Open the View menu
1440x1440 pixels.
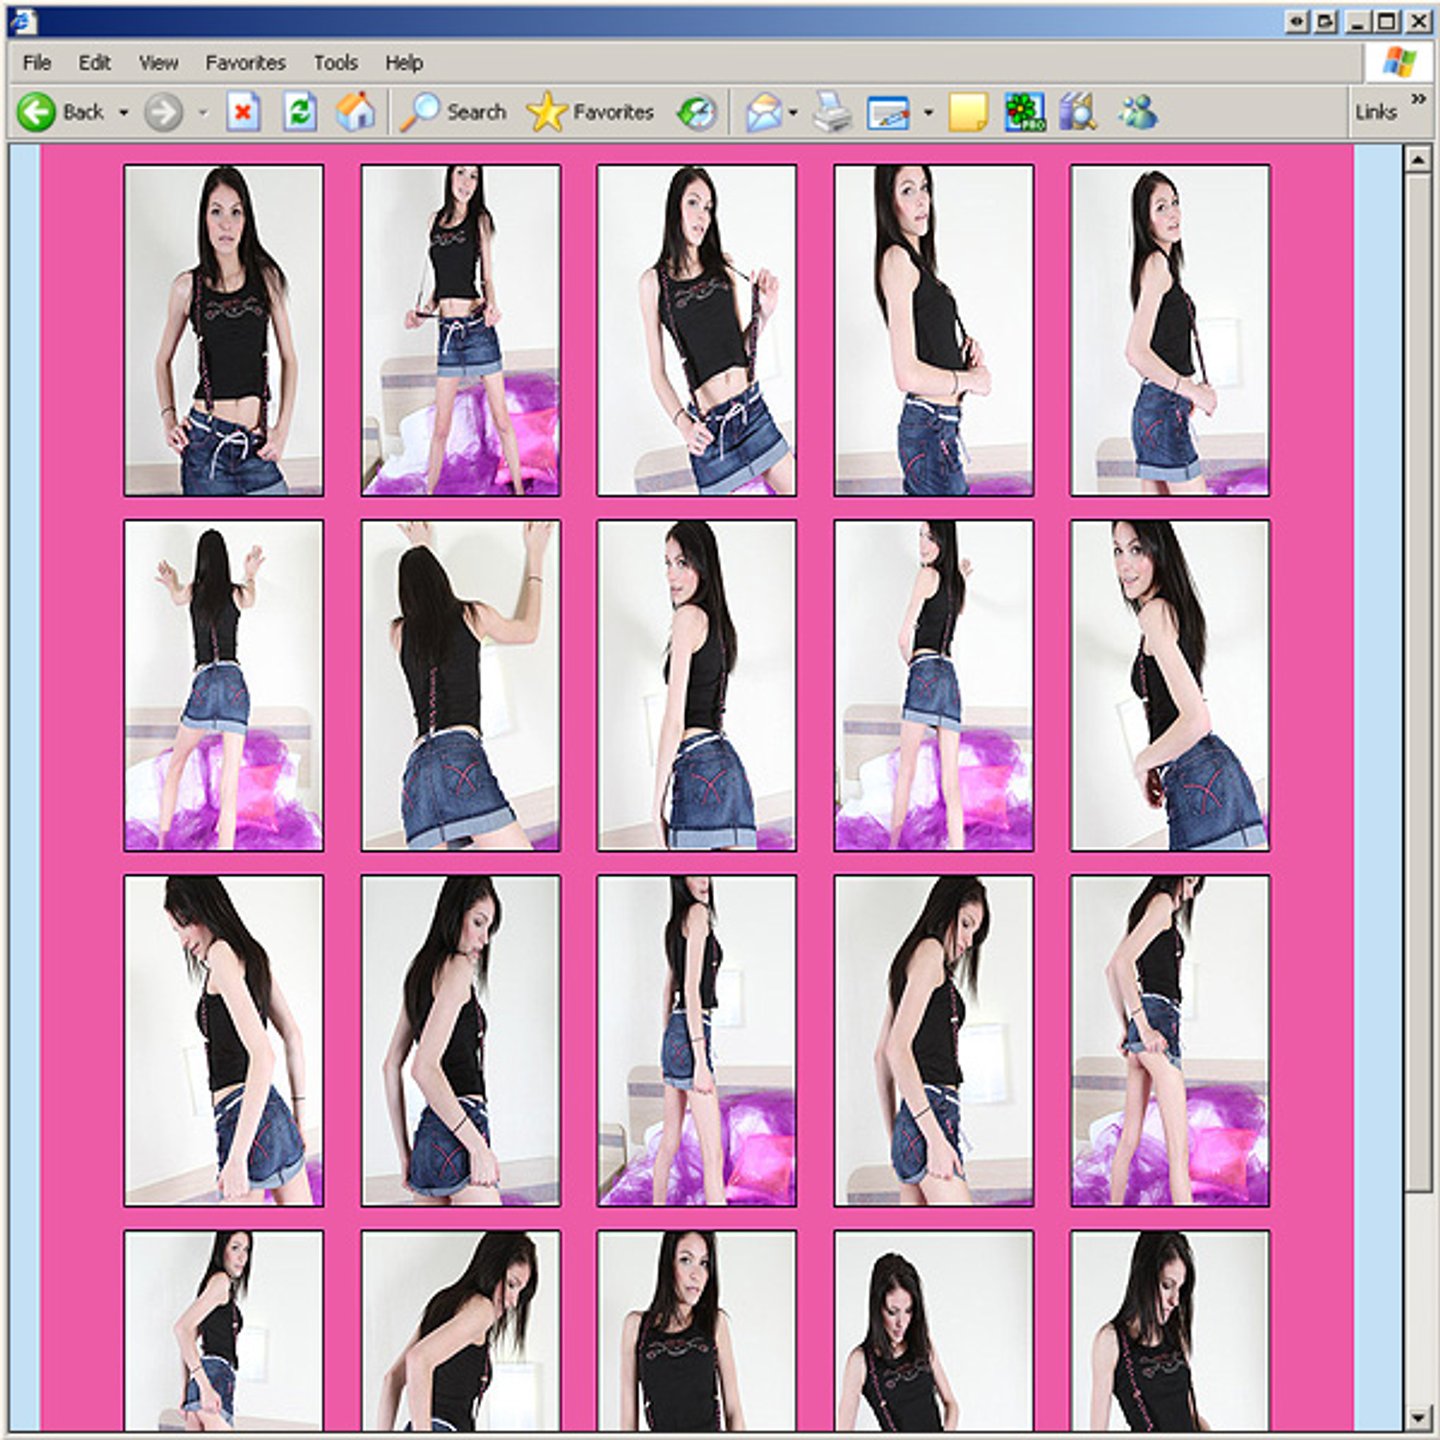pyautogui.click(x=158, y=63)
